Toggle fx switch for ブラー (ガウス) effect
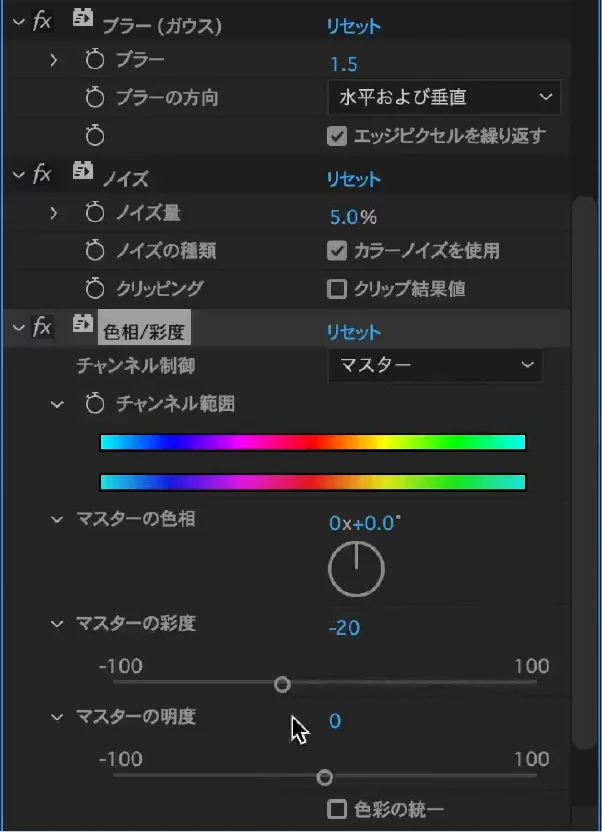602x832 pixels. click(42, 21)
